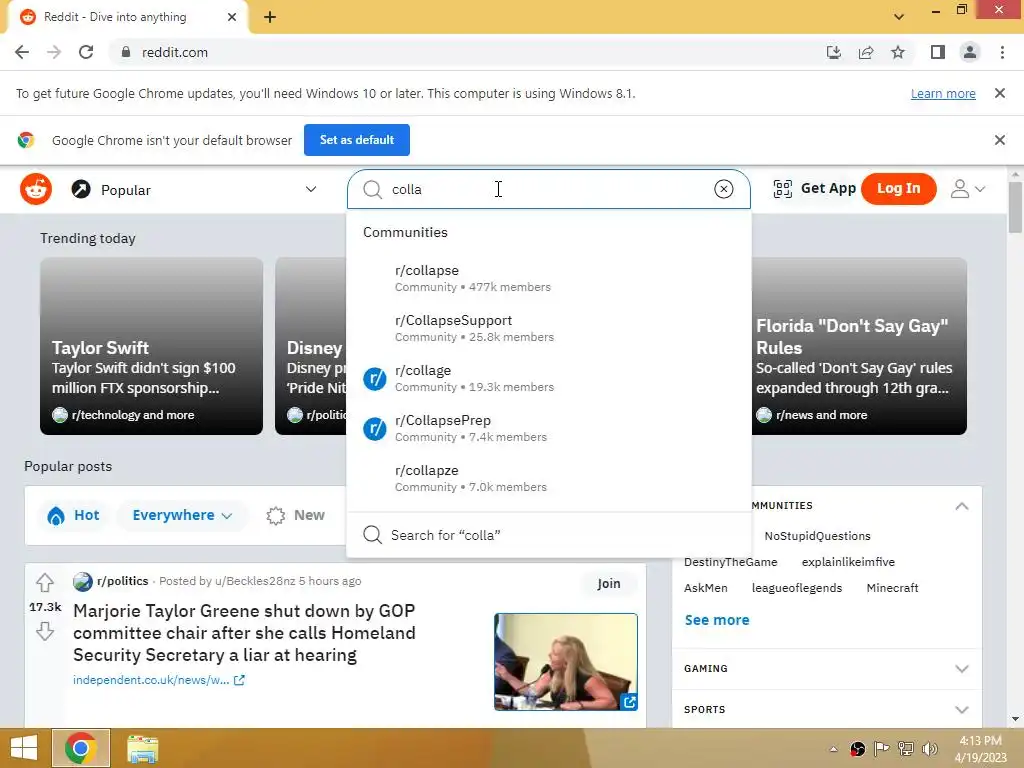
Task: Open a new tab with plus button
Action: coord(270,17)
